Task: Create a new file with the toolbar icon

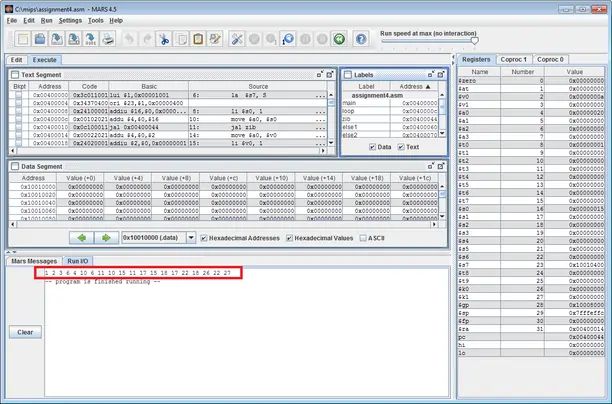Action: coord(23,39)
